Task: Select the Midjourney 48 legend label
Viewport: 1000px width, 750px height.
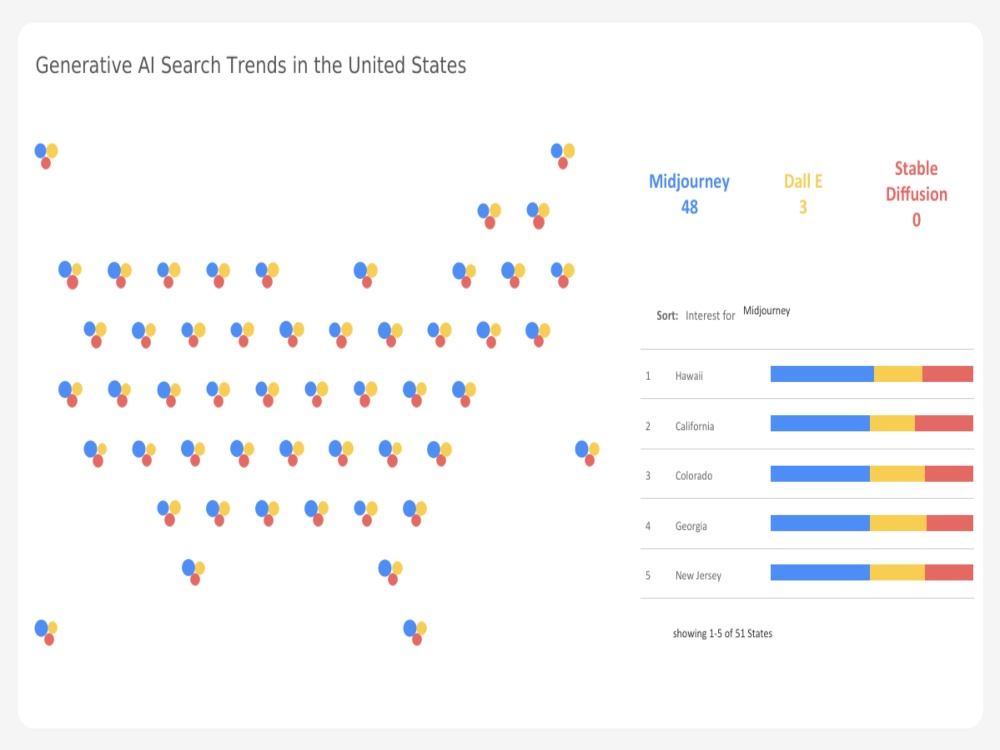Action: [689, 194]
